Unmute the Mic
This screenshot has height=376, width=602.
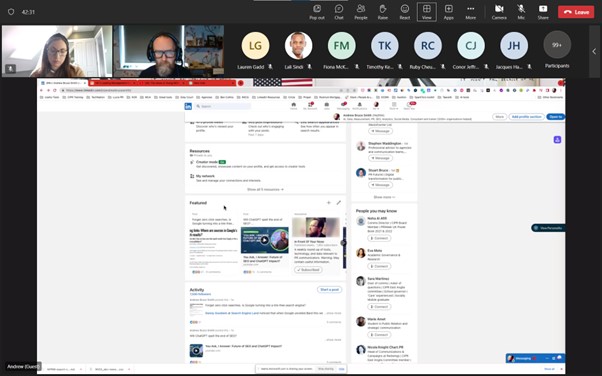521,12
